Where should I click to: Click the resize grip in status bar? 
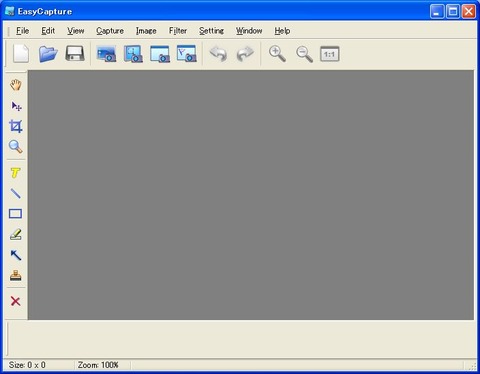(x=473, y=366)
